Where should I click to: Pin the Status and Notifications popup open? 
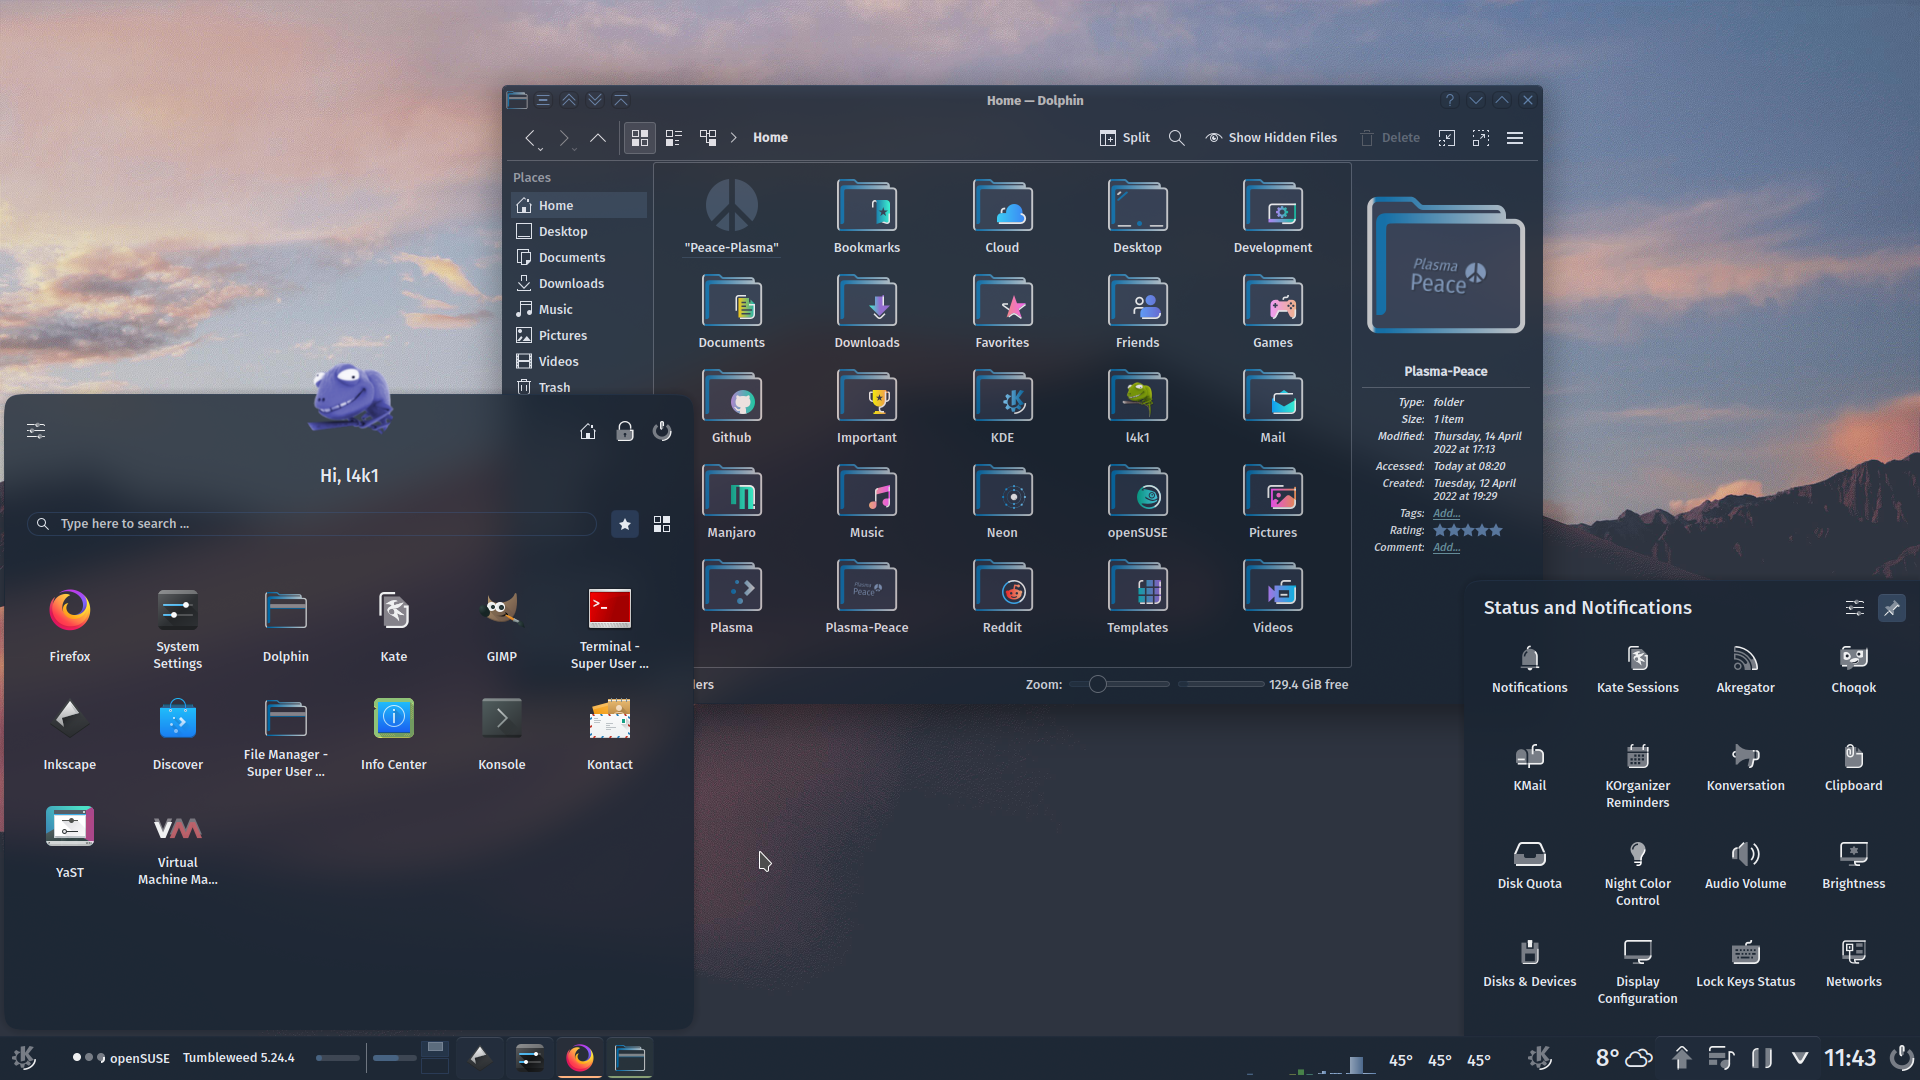tap(1891, 608)
